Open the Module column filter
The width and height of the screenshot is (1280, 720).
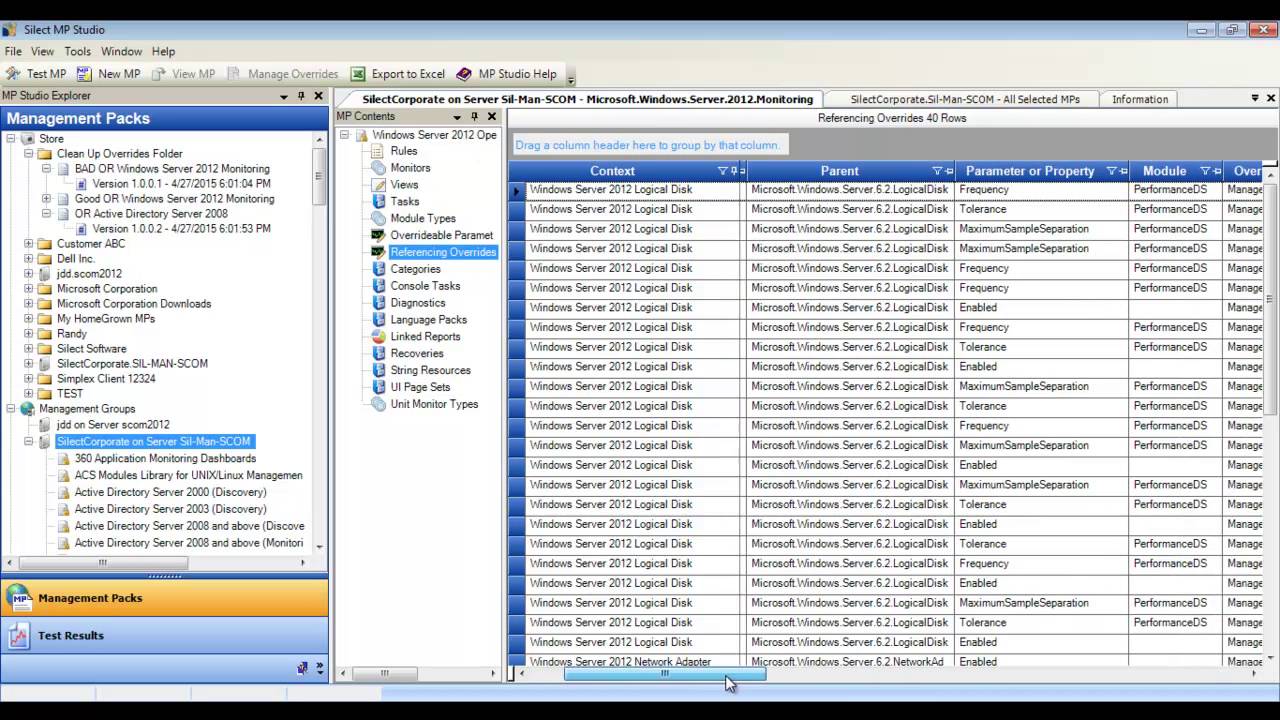1204,171
